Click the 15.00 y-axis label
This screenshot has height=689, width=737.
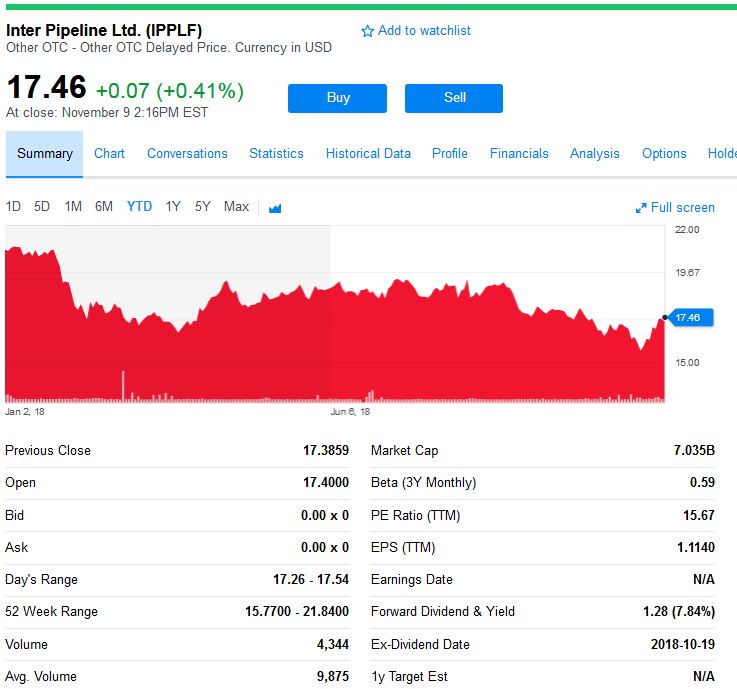pyautogui.click(x=687, y=362)
